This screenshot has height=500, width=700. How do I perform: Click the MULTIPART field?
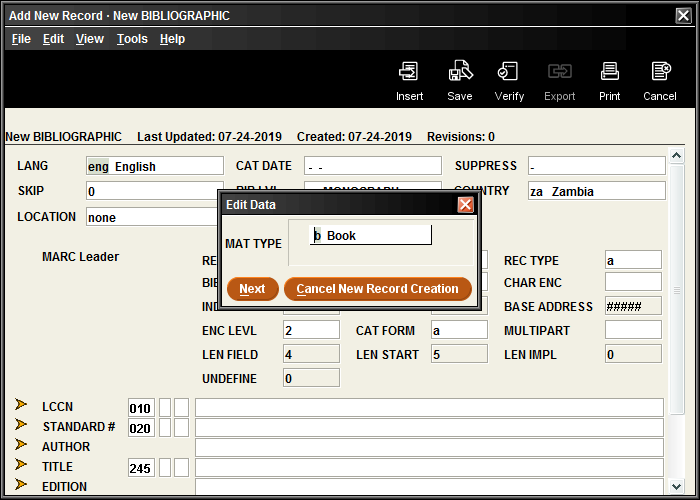tap(633, 330)
